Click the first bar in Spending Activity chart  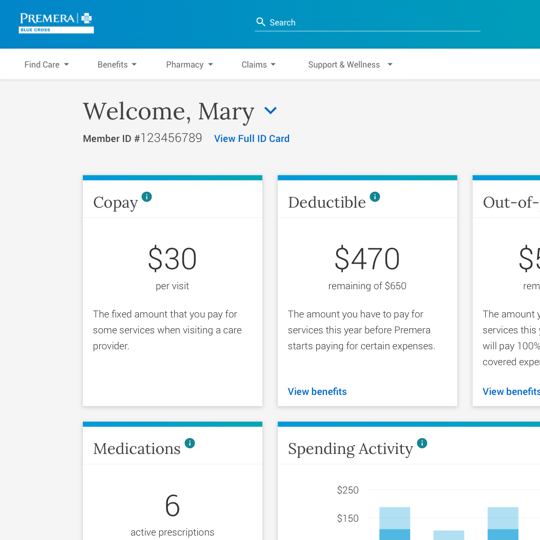(x=395, y=523)
